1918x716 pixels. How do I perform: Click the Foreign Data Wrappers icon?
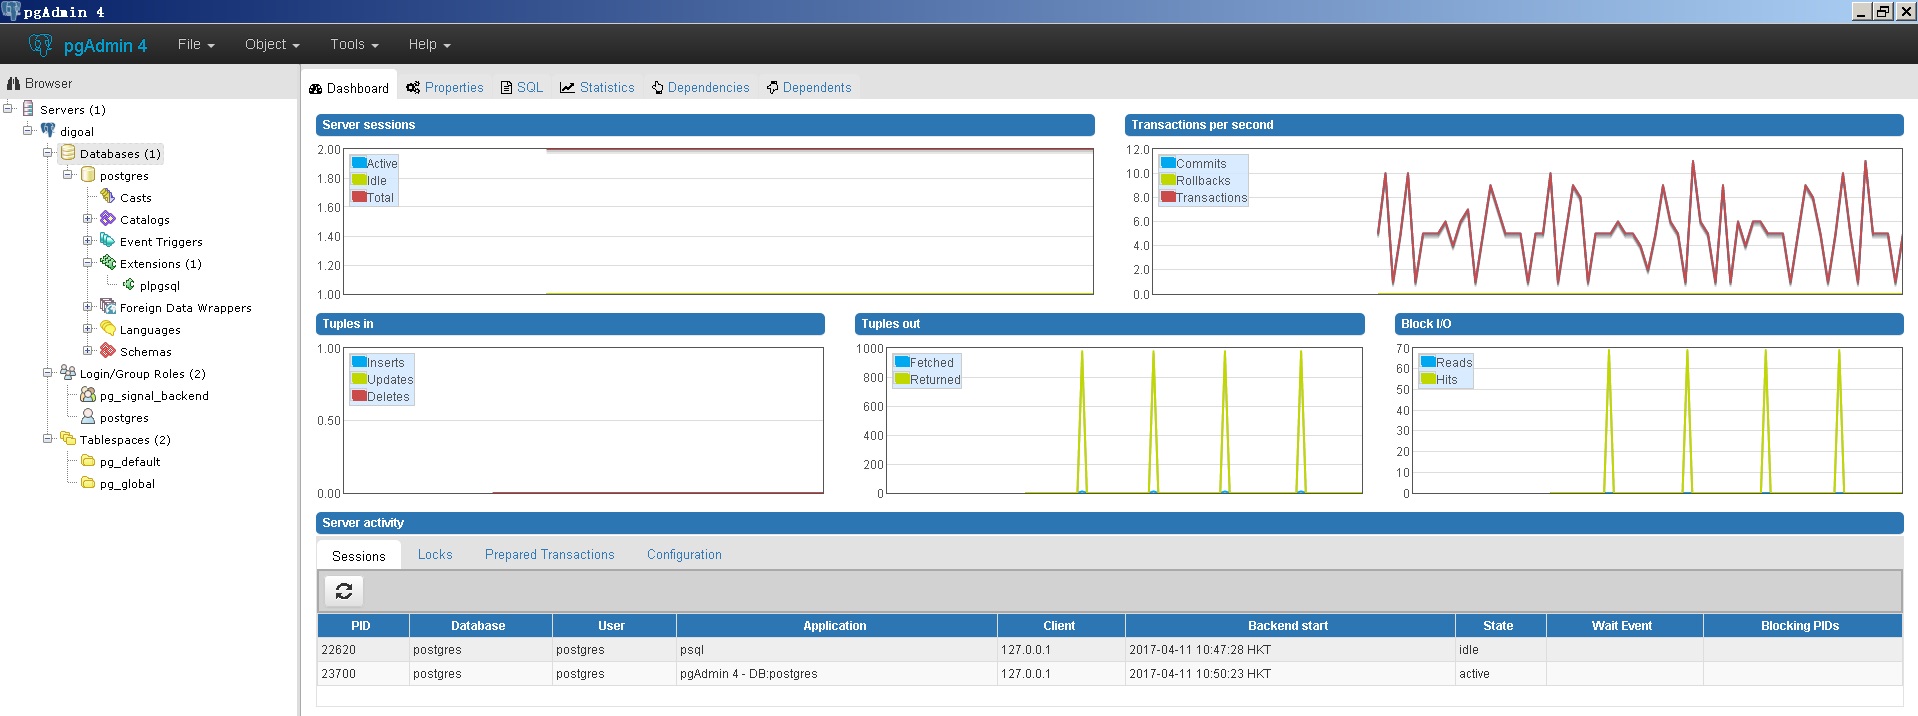pos(108,307)
